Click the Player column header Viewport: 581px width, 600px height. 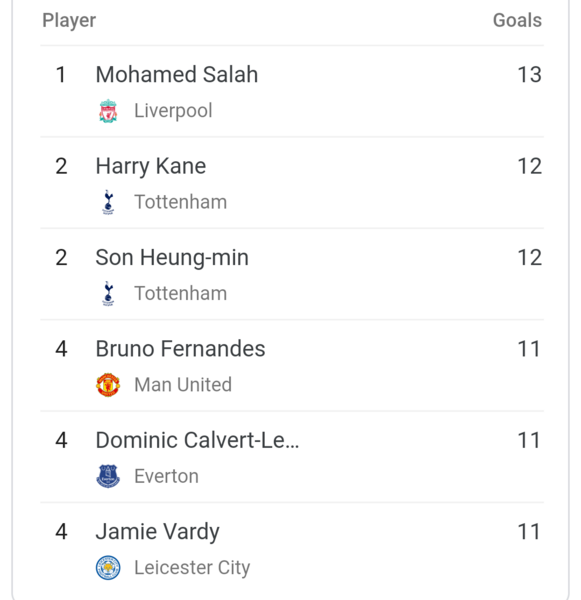click(x=69, y=20)
